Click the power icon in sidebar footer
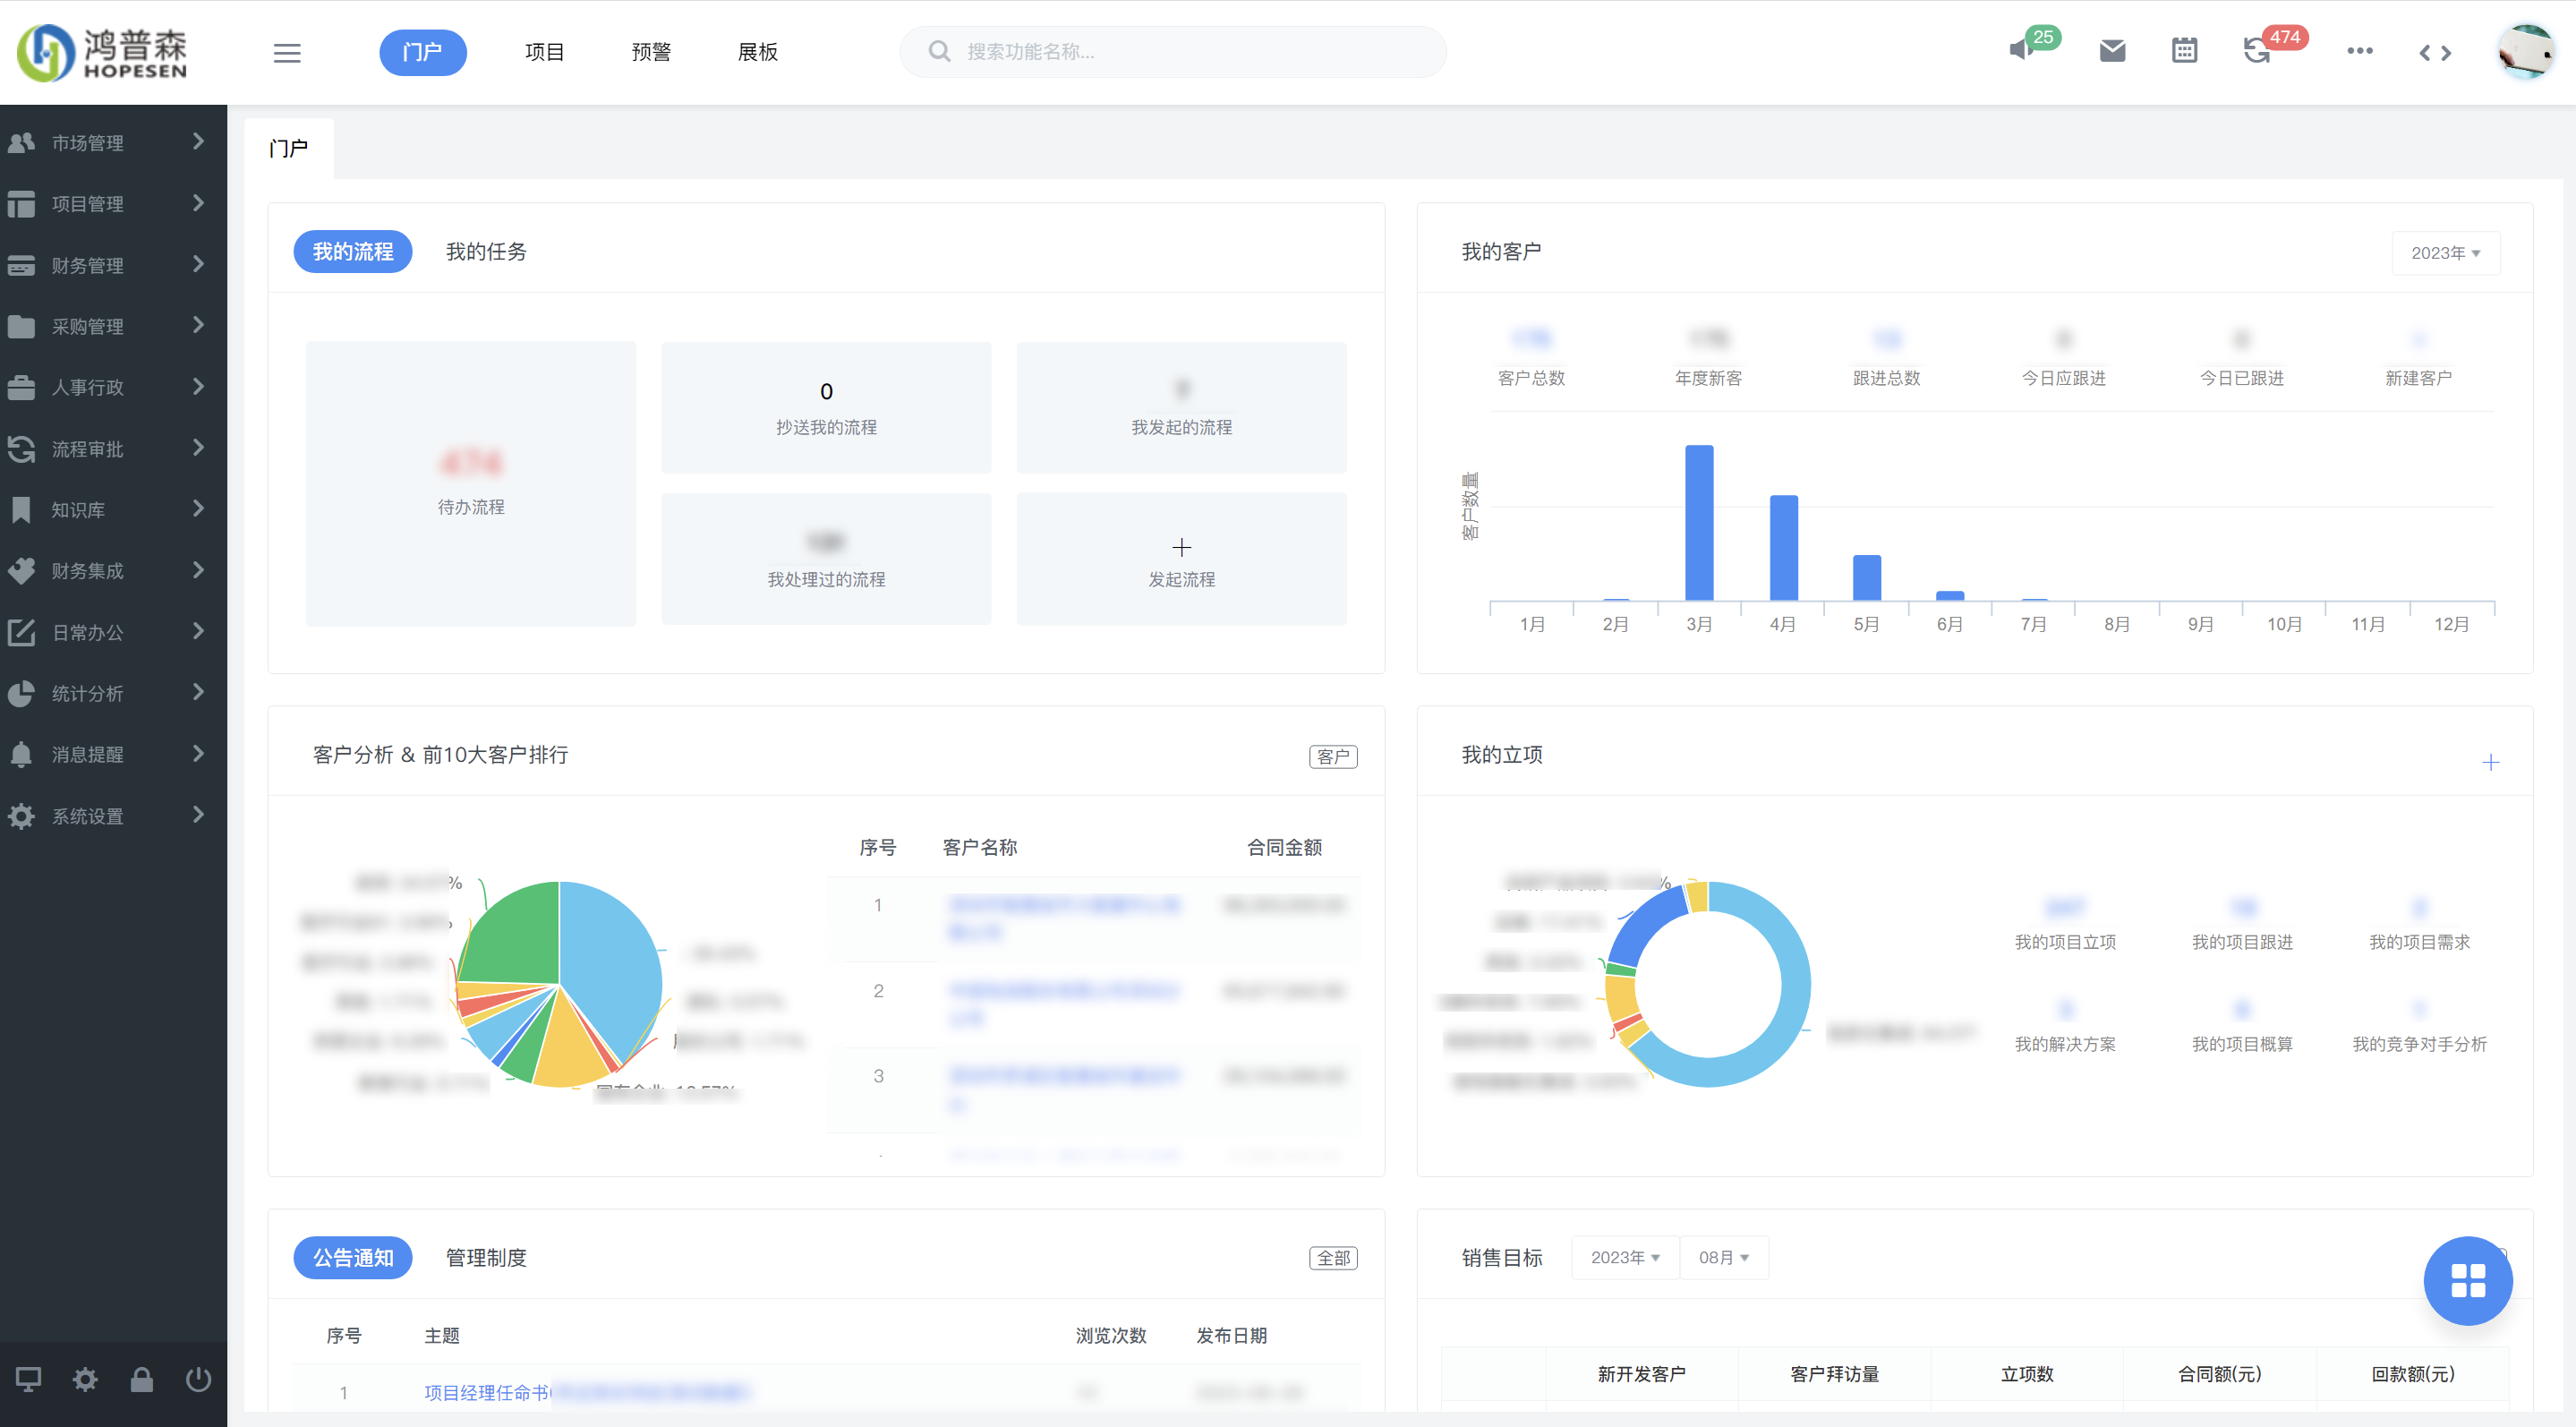The height and width of the screenshot is (1427, 2576). 198,1380
